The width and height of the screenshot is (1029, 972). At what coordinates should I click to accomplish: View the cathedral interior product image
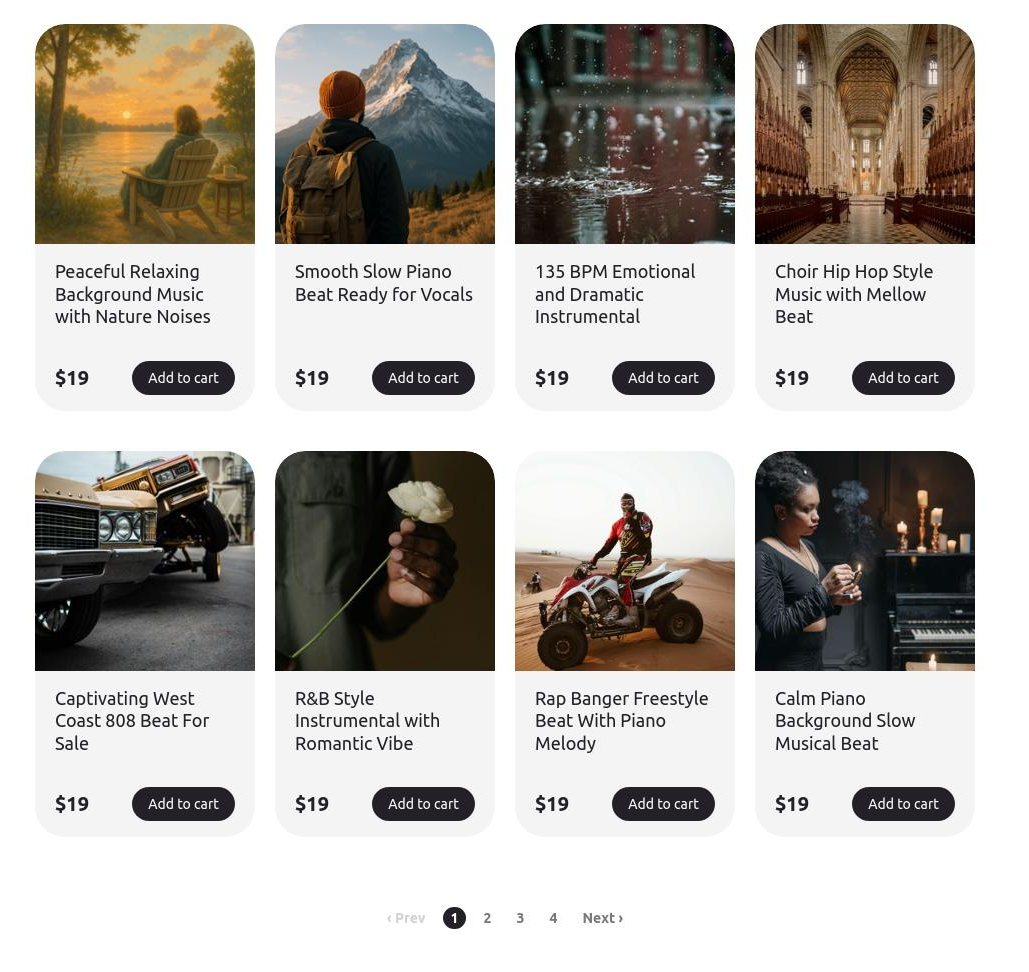click(865, 134)
